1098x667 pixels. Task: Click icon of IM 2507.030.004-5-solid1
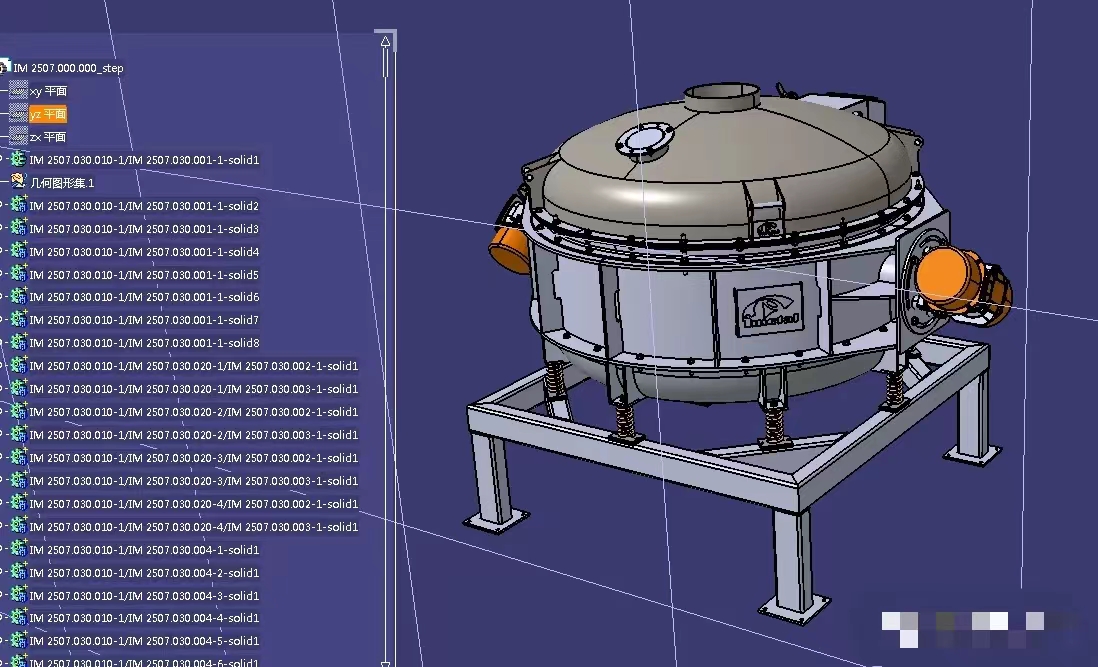point(18,640)
